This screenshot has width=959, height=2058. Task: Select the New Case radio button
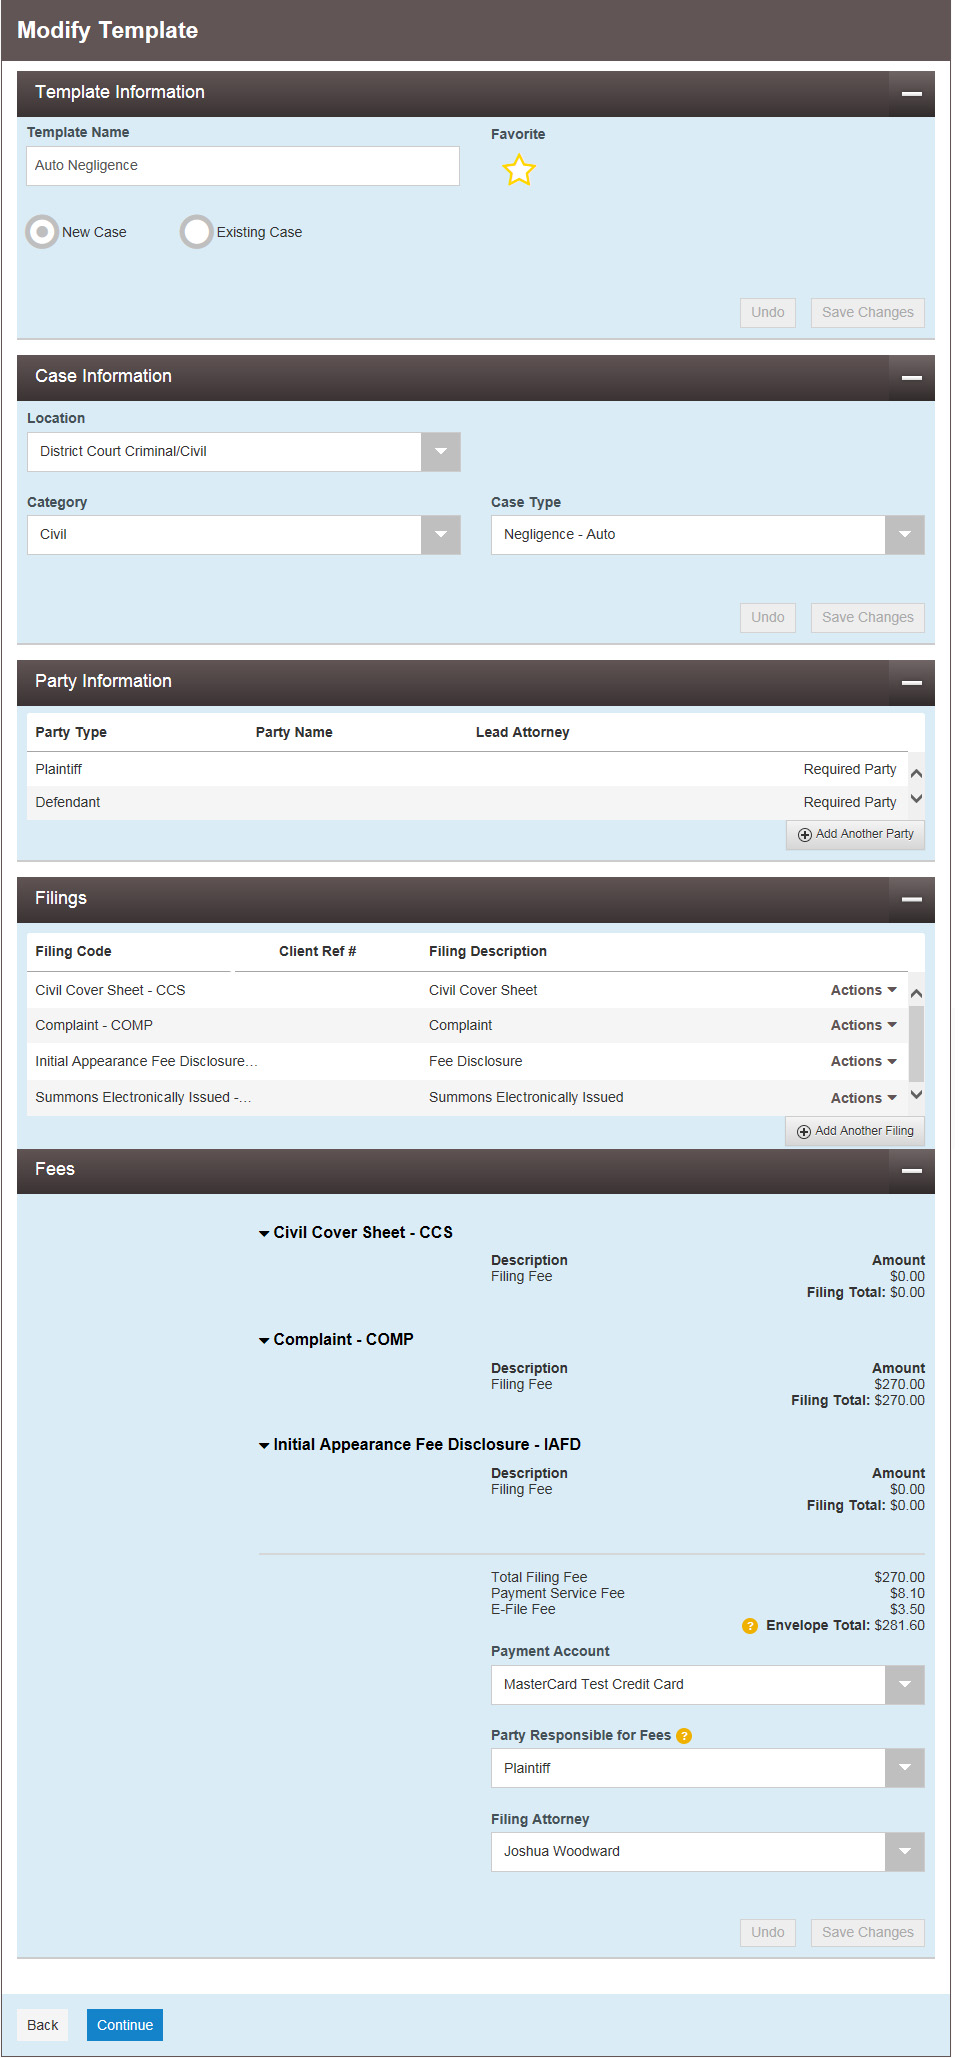click(42, 232)
